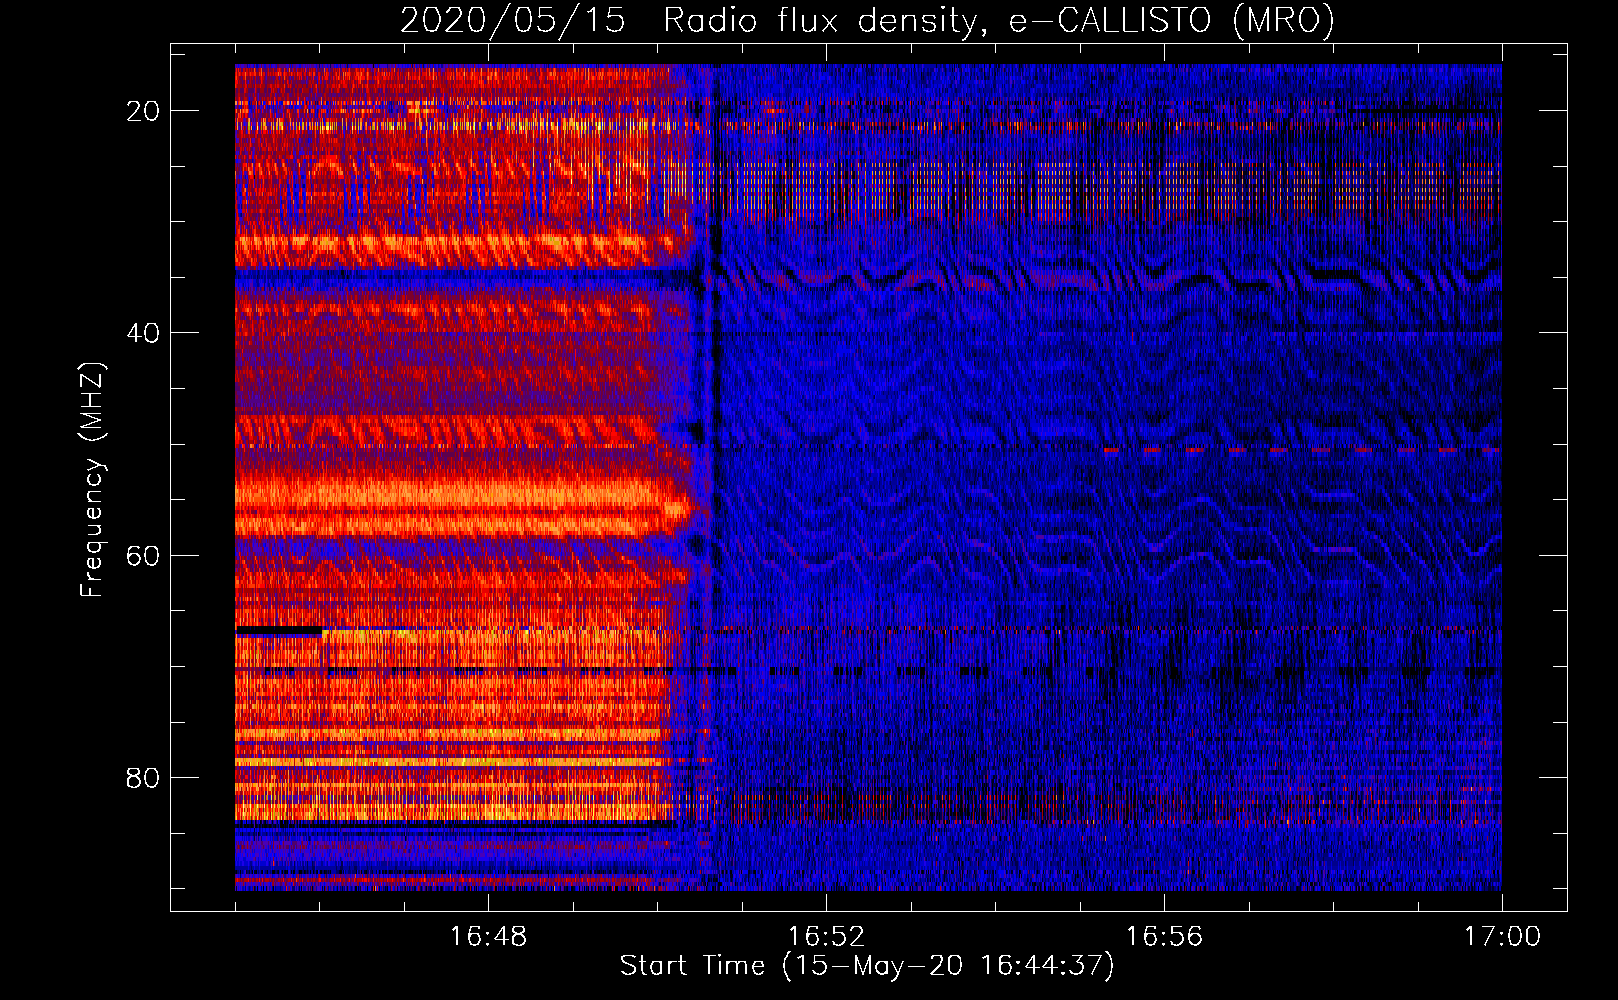The height and width of the screenshot is (1000, 1618).
Task: Click the time tick label "16:52"
Action: tap(826, 937)
